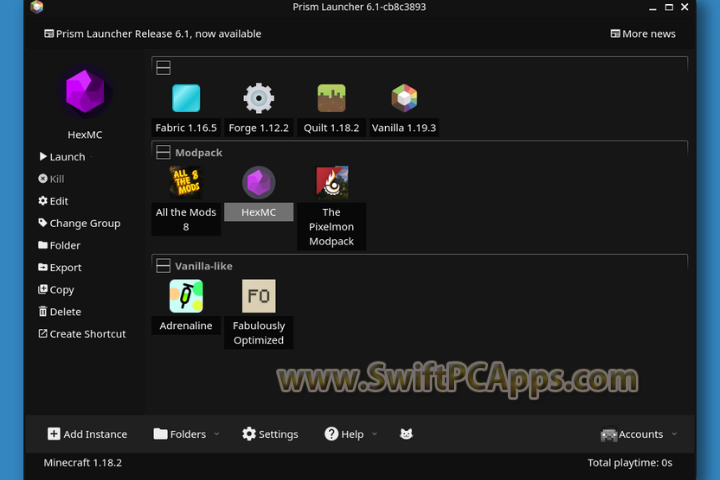The image size is (720, 480).
Task: Click the Modpack group header text
Action: pos(198,152)
